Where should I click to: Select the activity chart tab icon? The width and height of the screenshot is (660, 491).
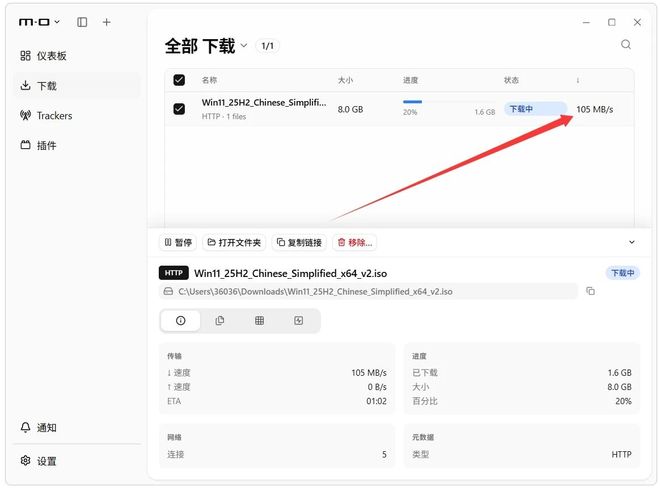298,321
